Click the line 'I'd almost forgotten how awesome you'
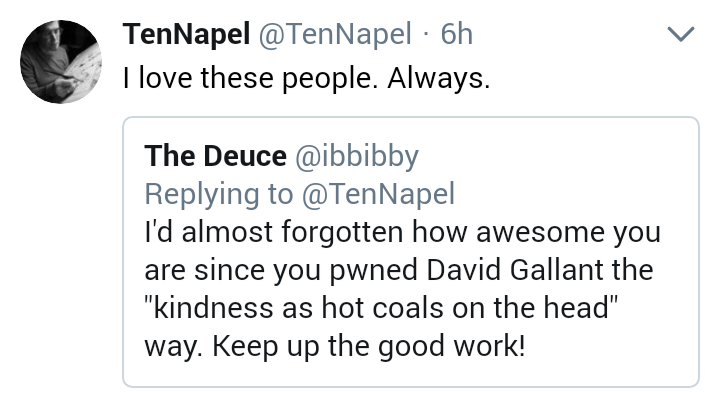Viewport: 720px width, 403px height. click(403, 232)
